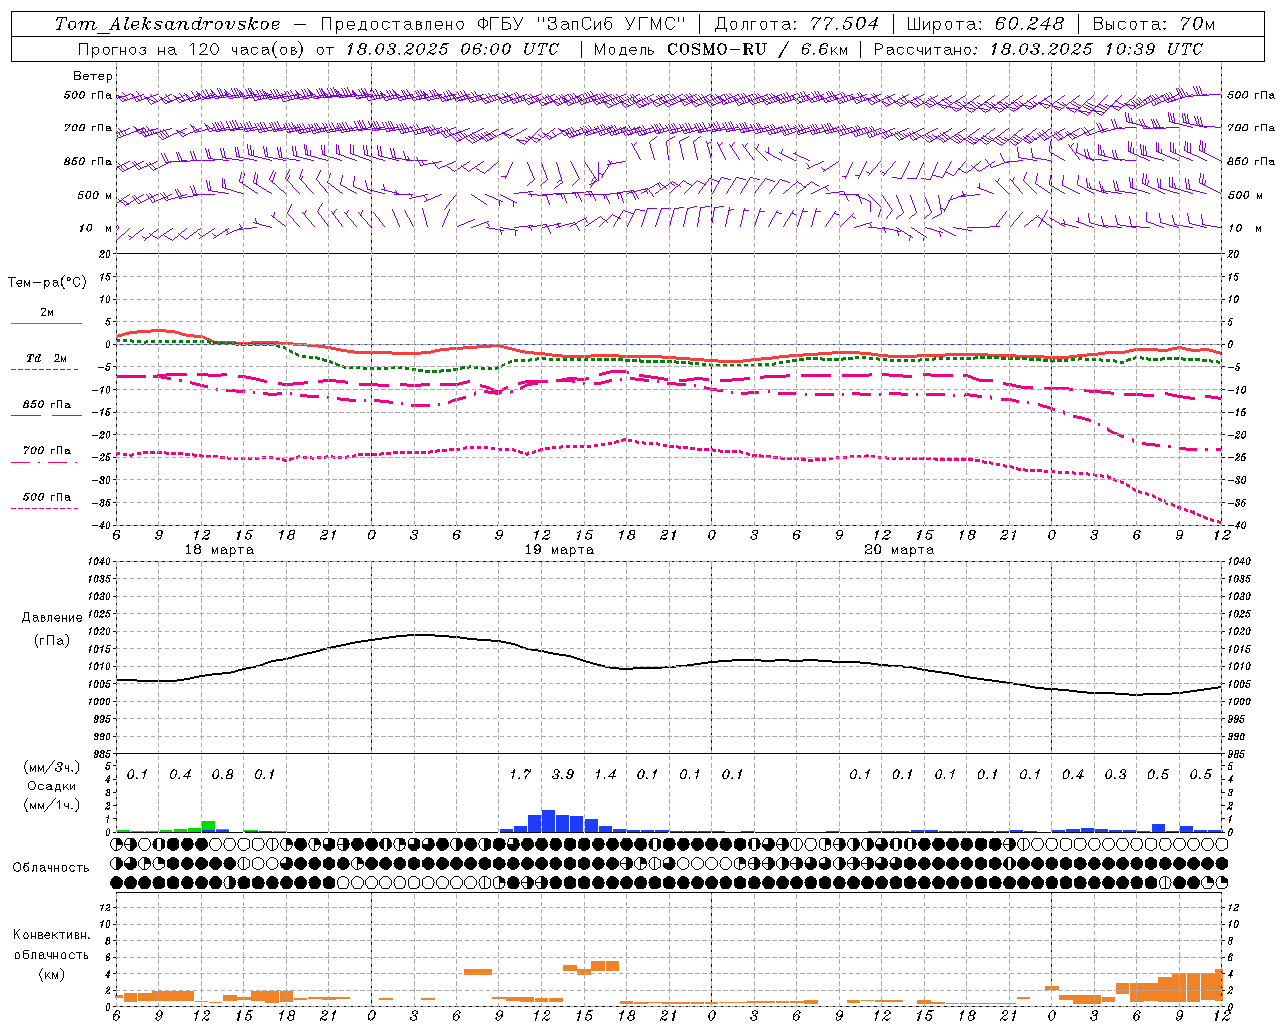Click the Облачность panel label

[51, 868]
